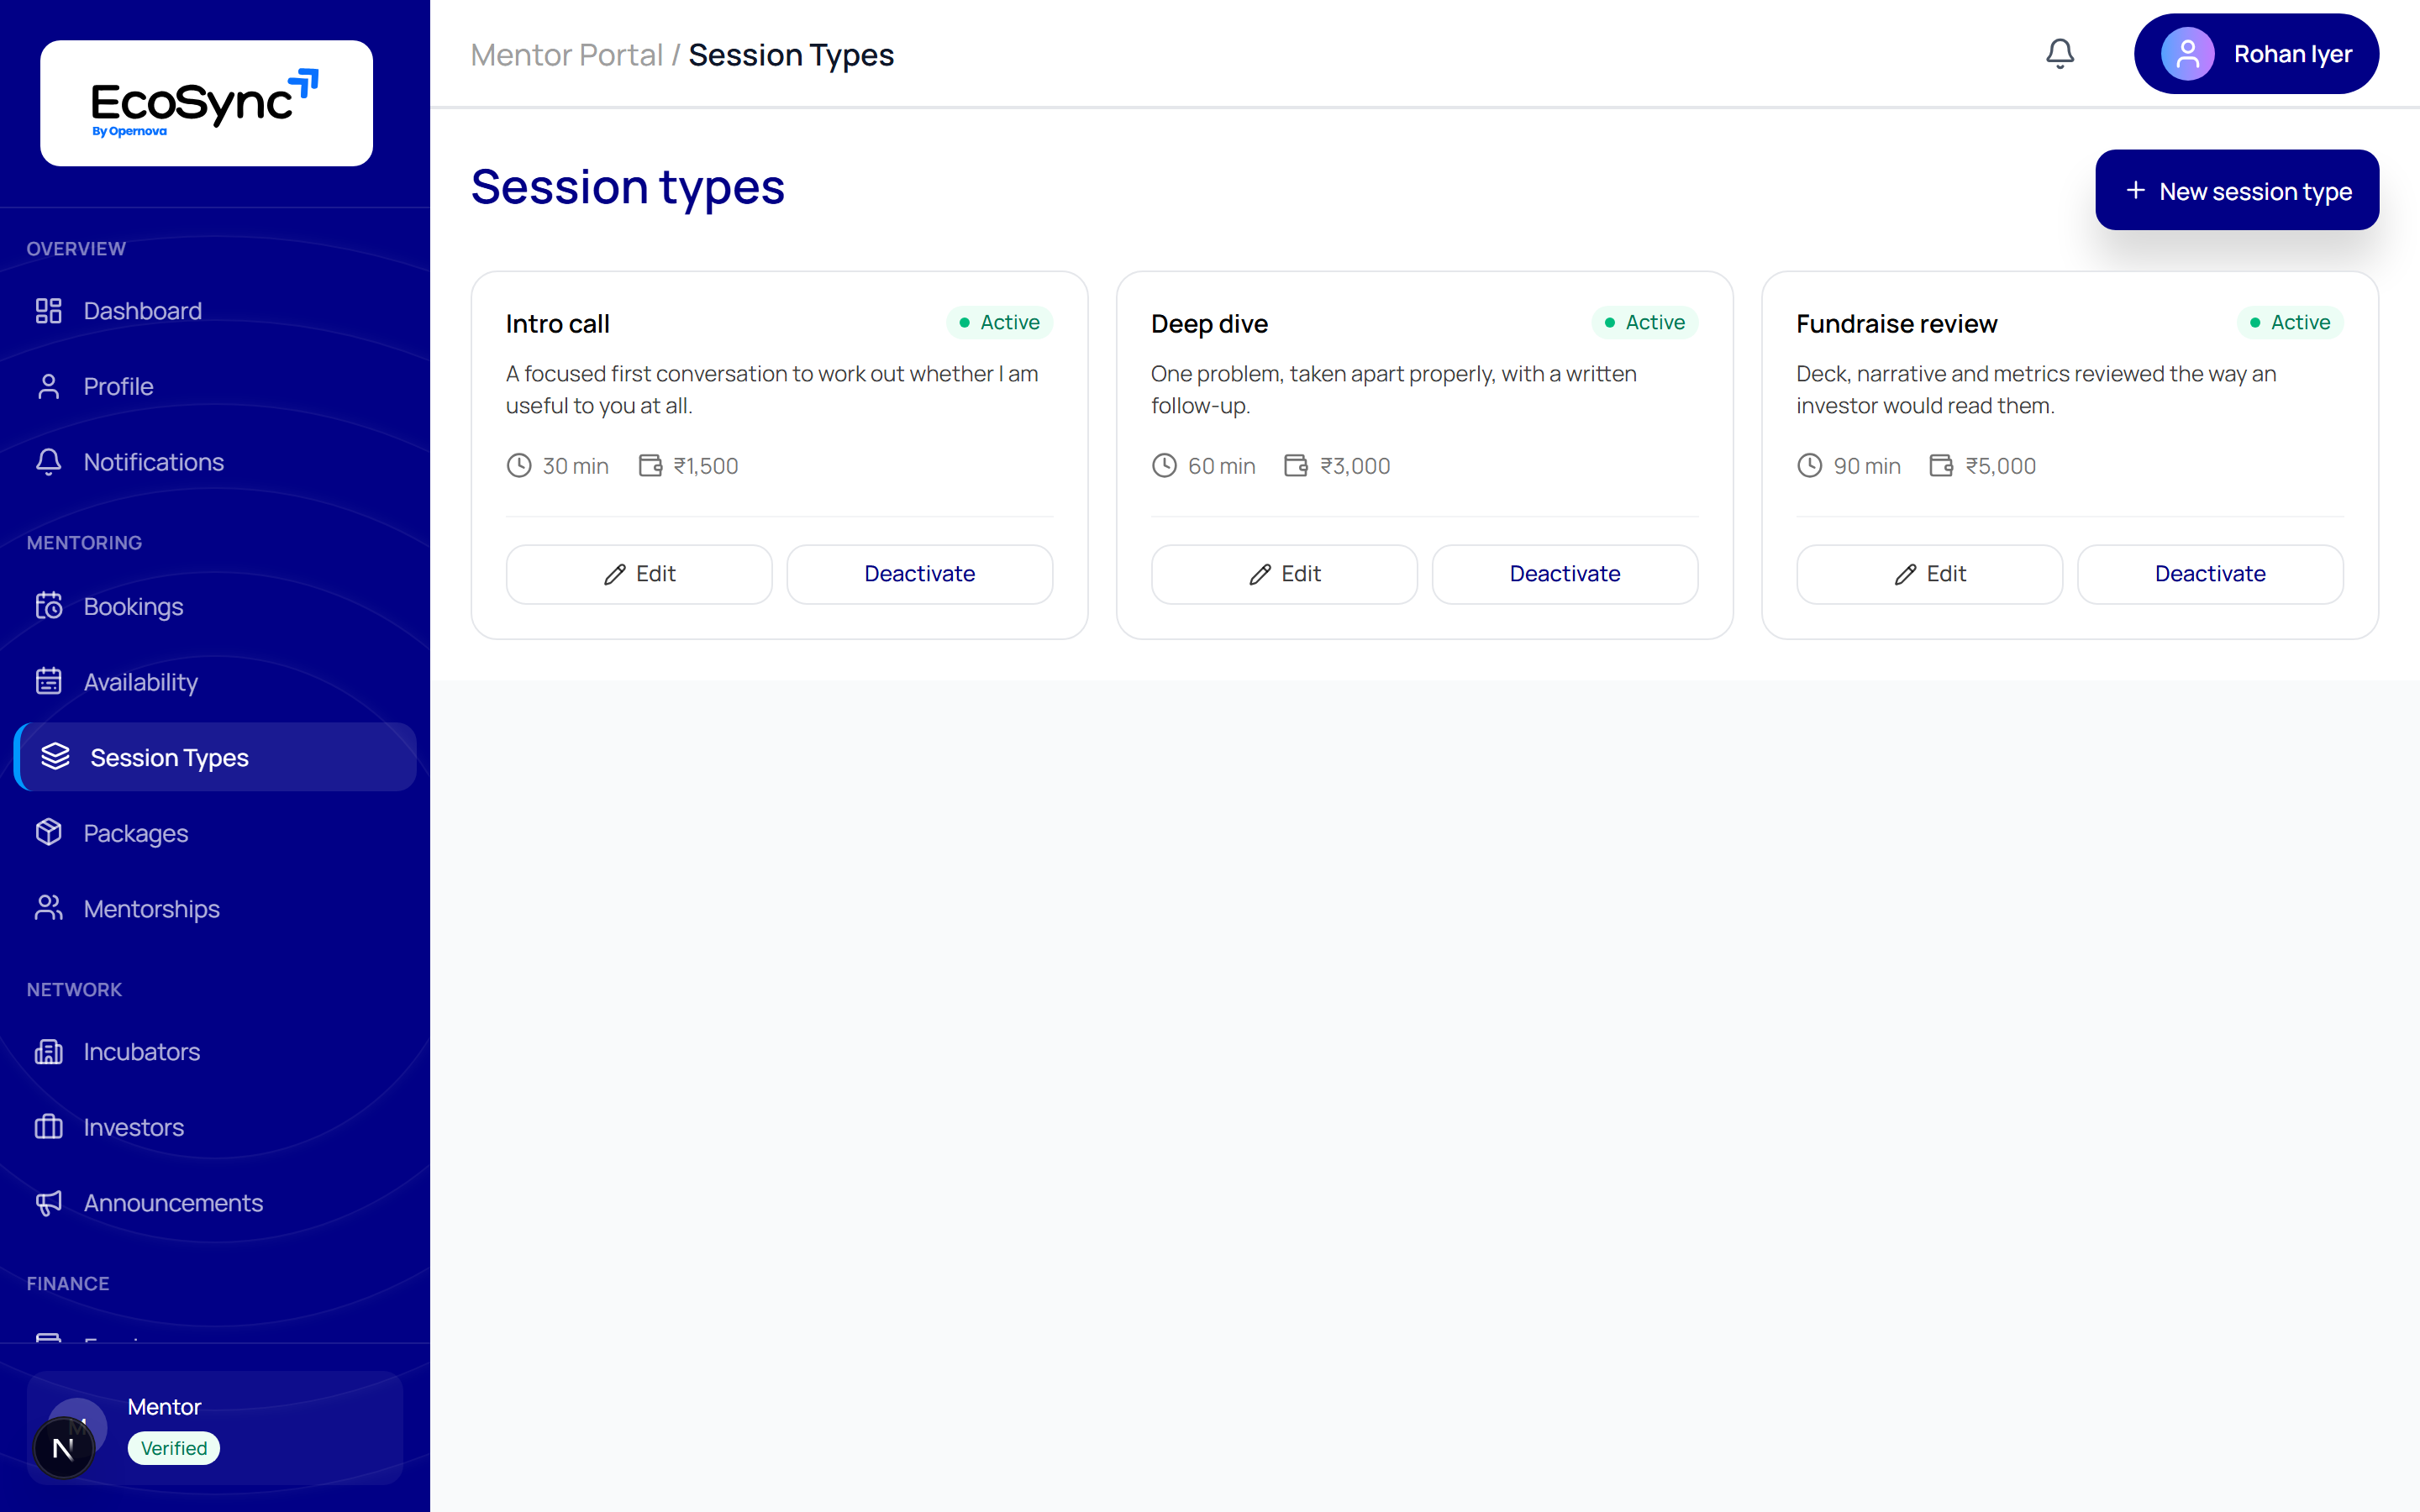The width and height of the screenshot is (2420, 1512).
Task: Deactivate the Intro call session type
Action: (x=919, y=574)
